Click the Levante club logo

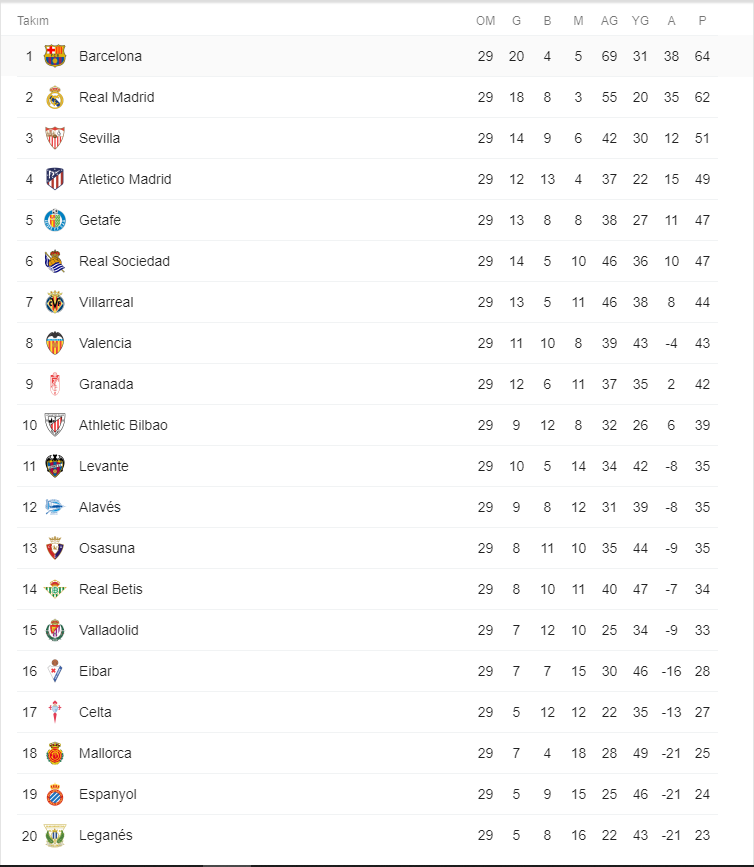coord(55,466)
